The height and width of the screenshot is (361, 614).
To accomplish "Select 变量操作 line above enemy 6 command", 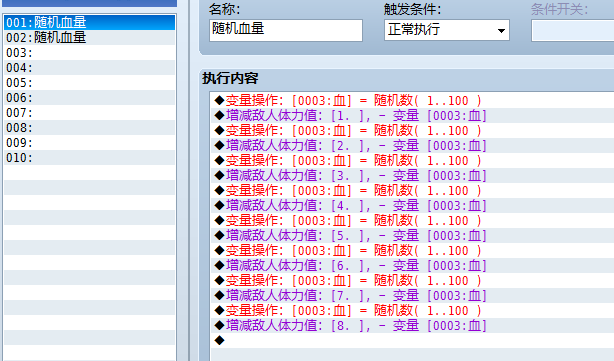I will (x=413, y=251).
